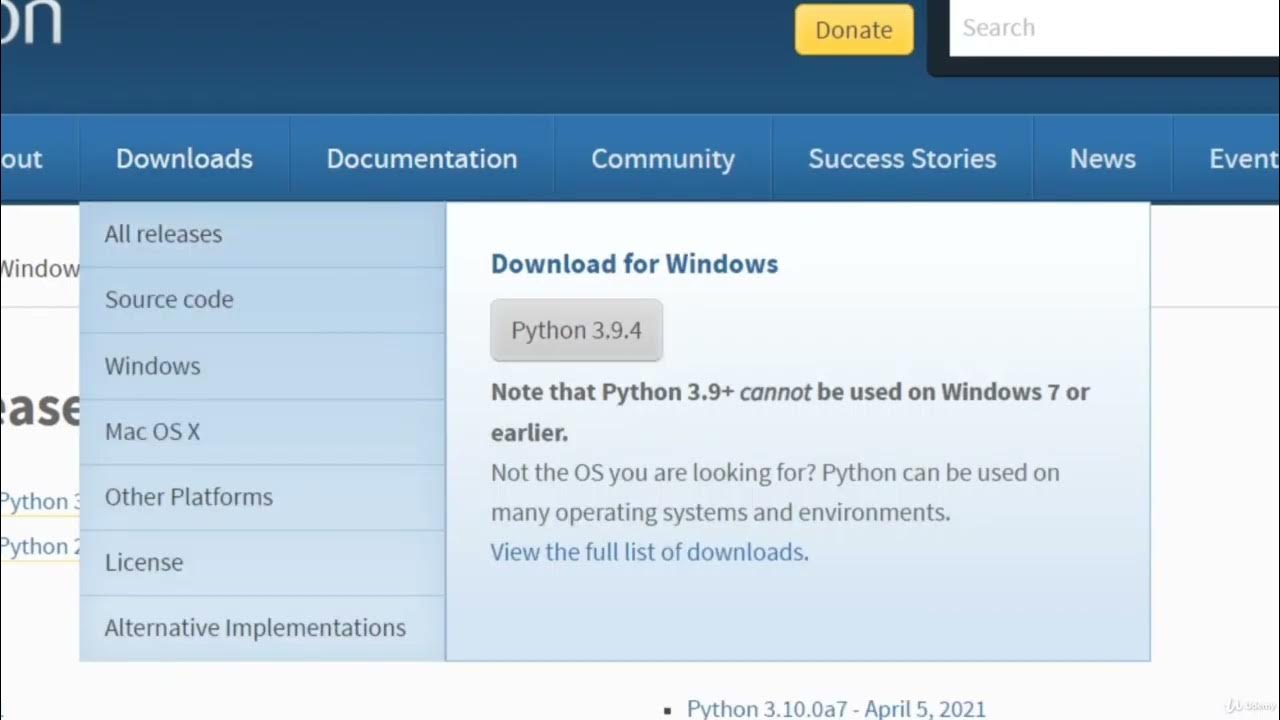Open Python 3.10.0a7 - April 5, 2021 release link
This screenshot has height=720, width=1280.
coord(836,709)
